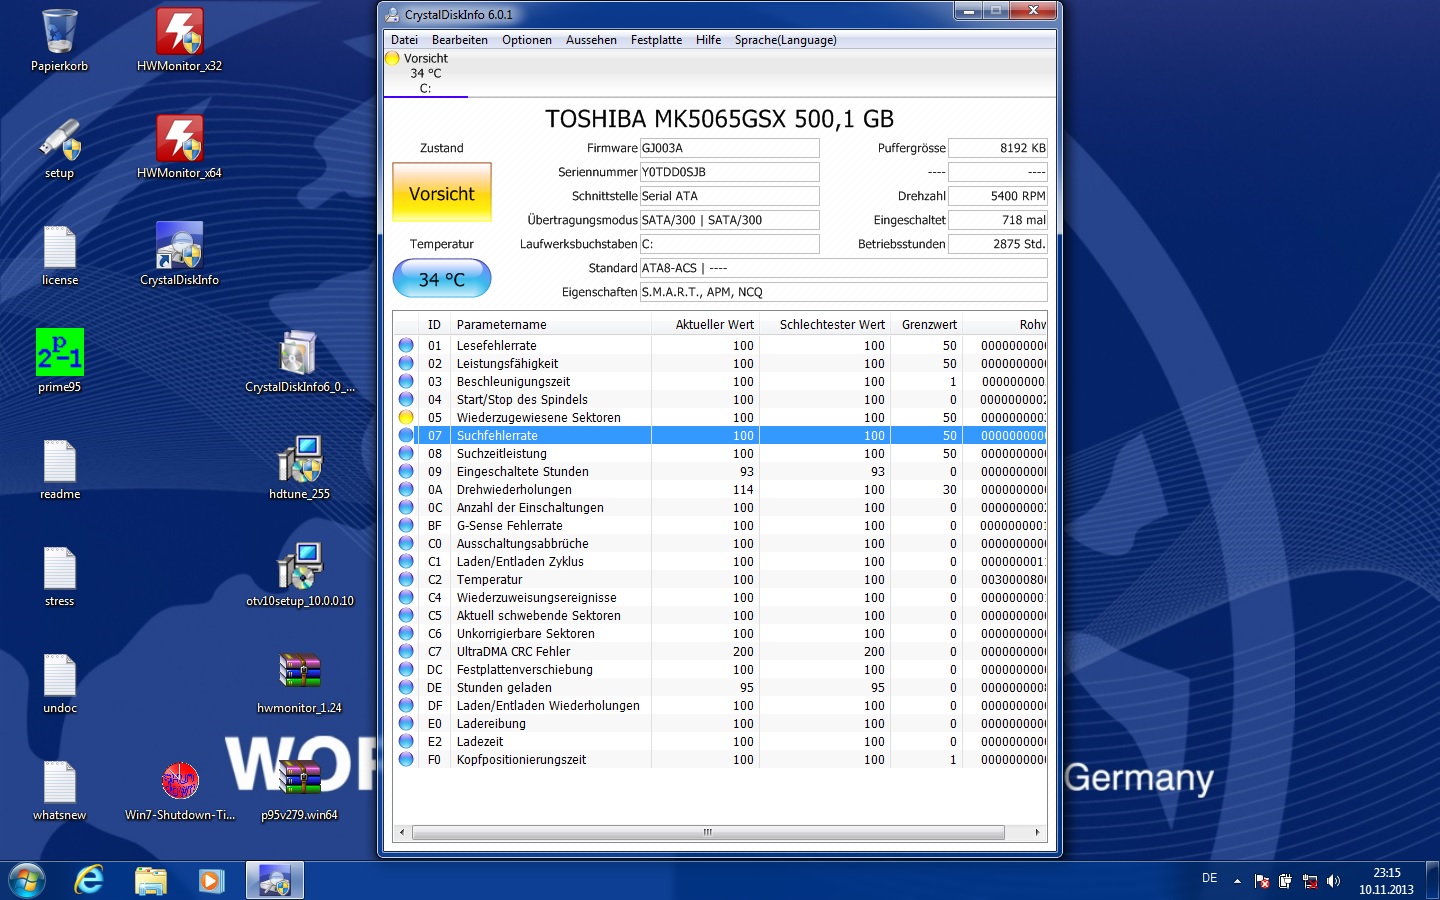The height and width of the screenshot is (900, 1440).
Task: Show hidden tray icons arrow
Action: [x=1237, y=881]
